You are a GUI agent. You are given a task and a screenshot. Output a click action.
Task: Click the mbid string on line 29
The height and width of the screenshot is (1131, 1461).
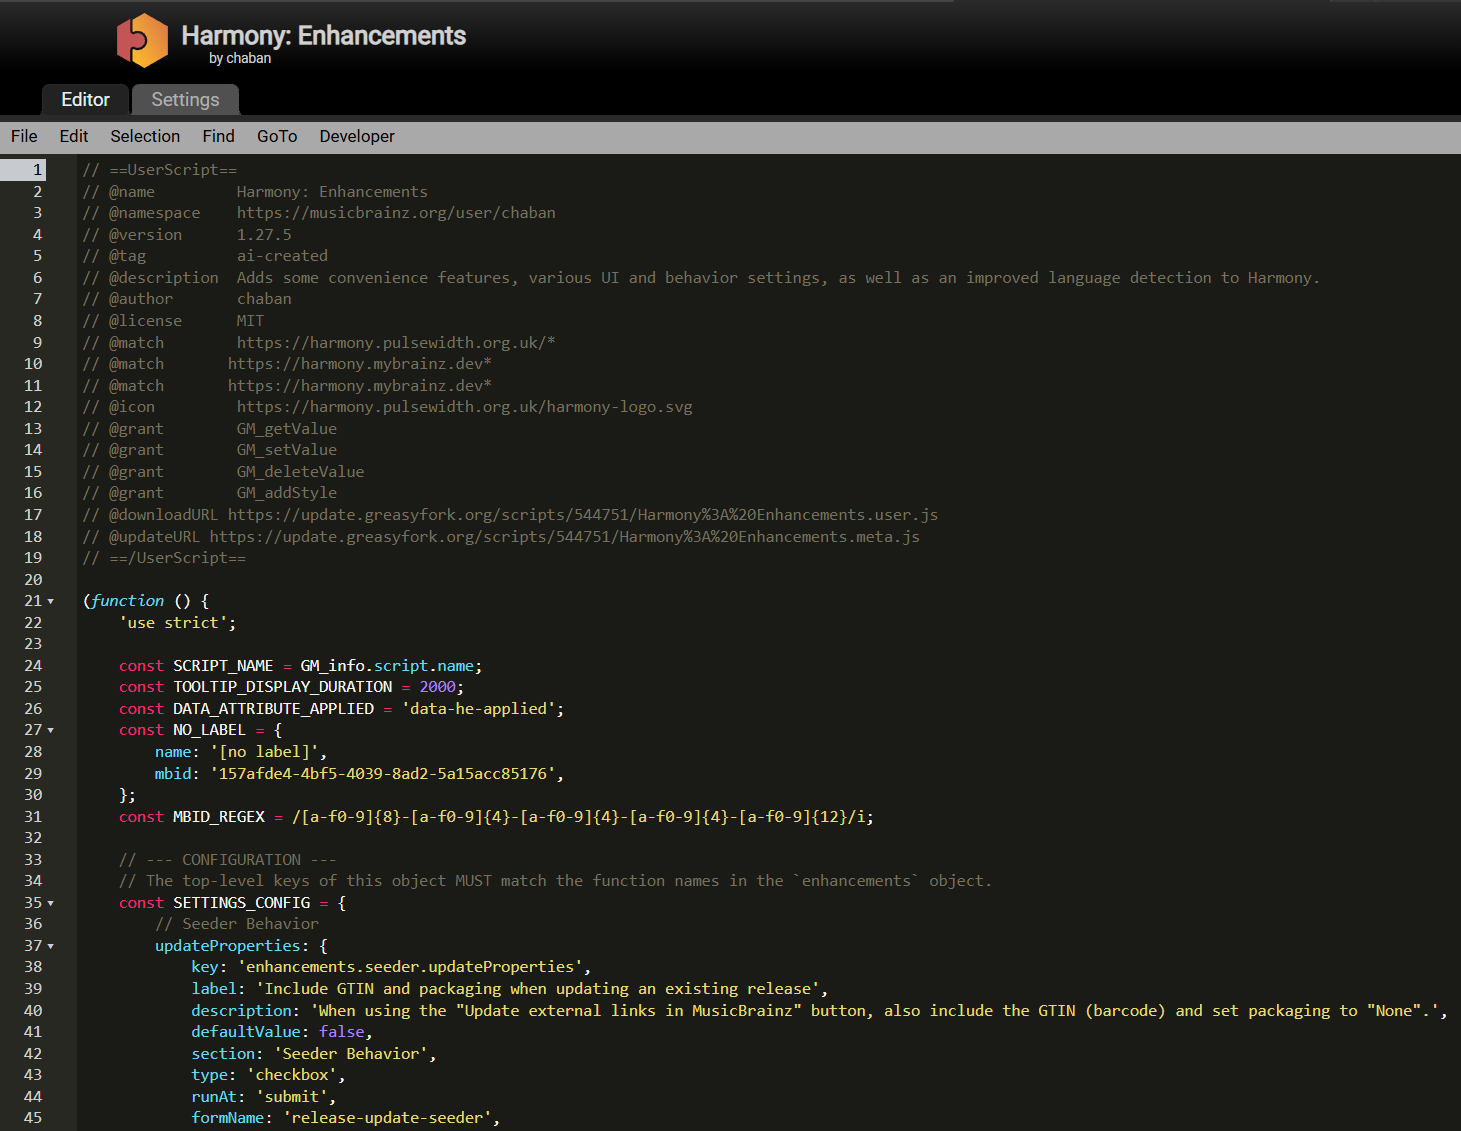tap(383, 774)
